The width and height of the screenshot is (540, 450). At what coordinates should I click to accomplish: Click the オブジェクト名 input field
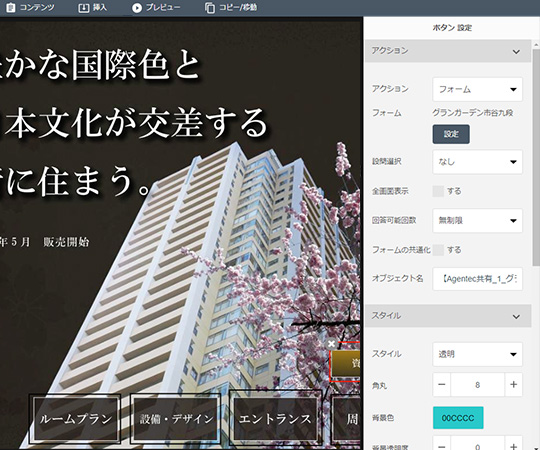[x=477, y=279]
